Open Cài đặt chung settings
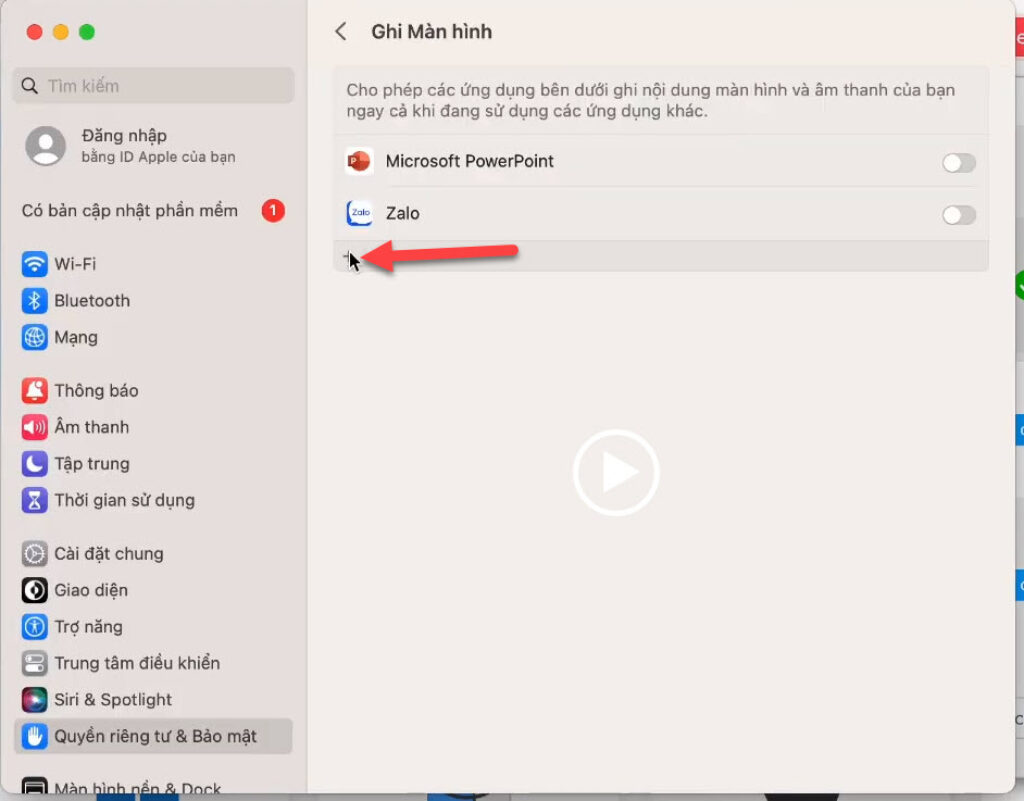Screen dimensions: 1024x801 (x=108, y=554)
